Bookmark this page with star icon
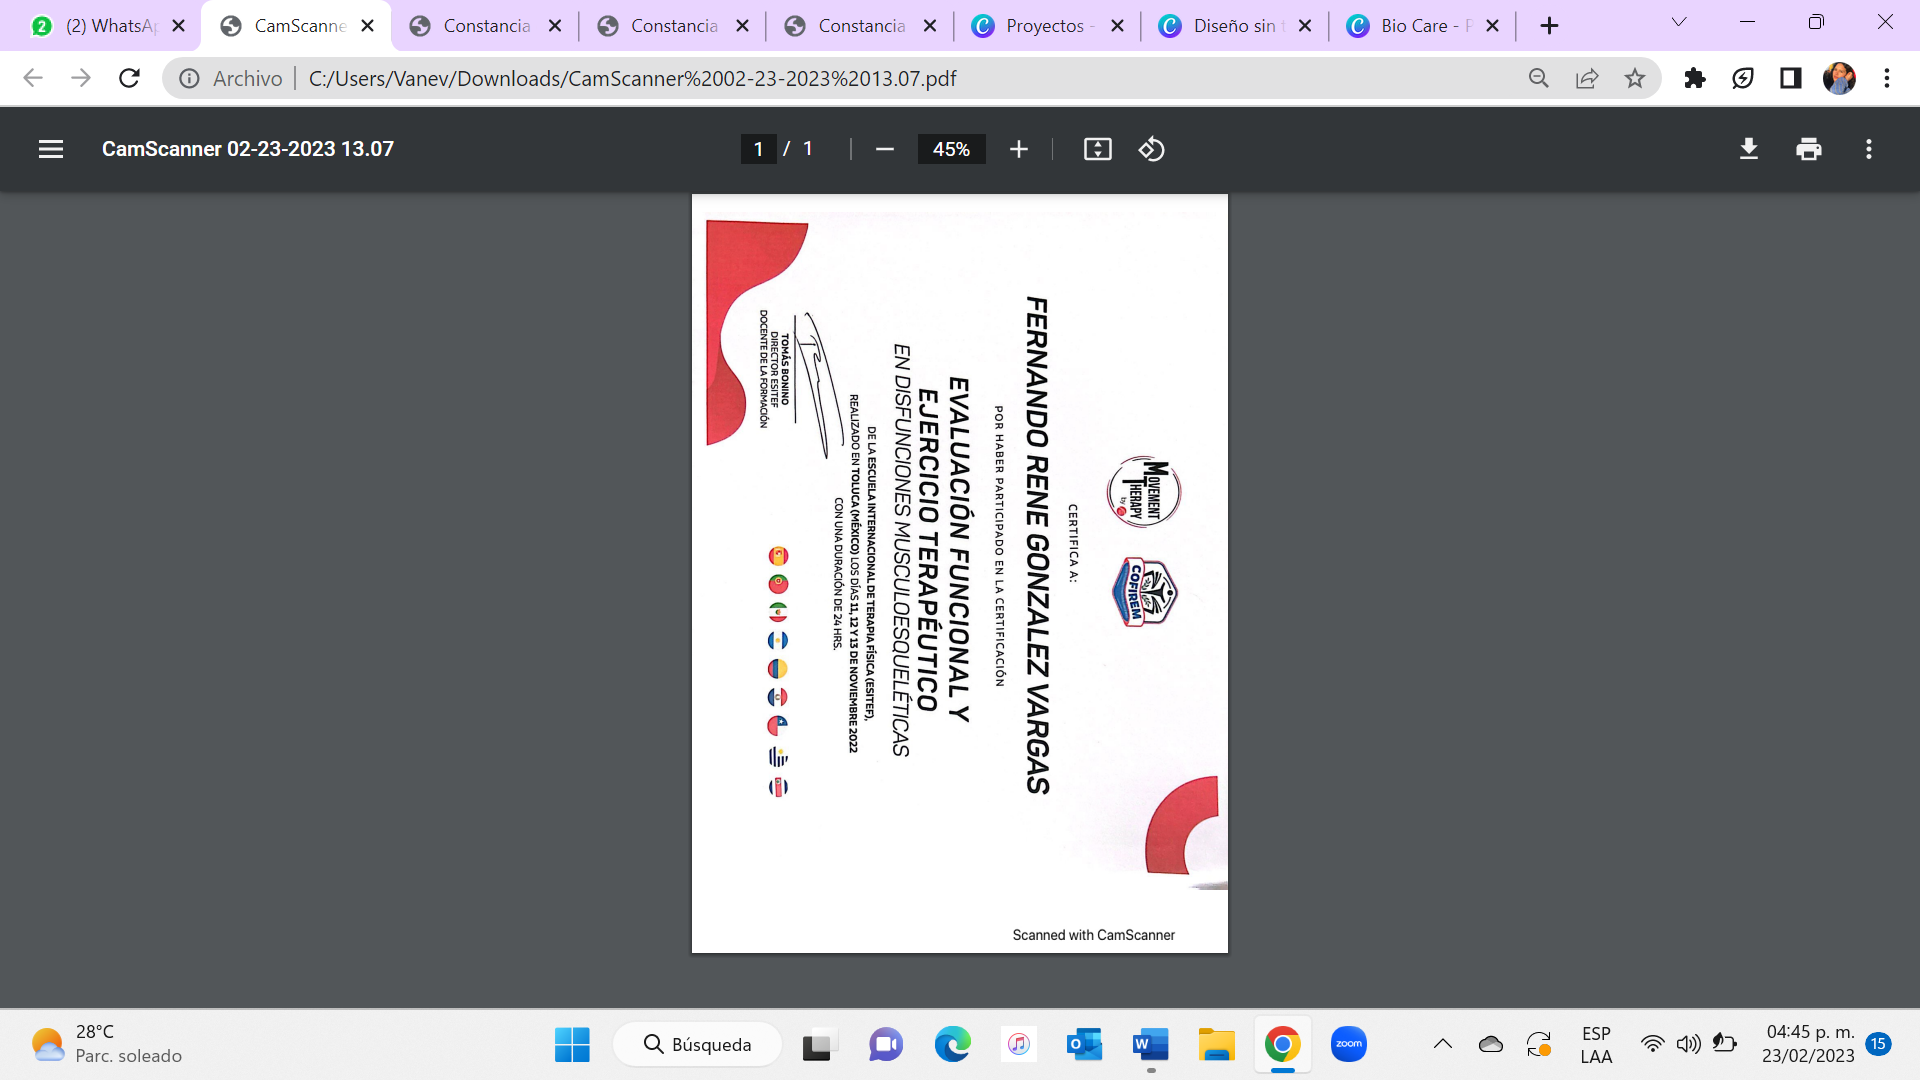This screenshot has height=1080, width=1920. click(1634, 78)
